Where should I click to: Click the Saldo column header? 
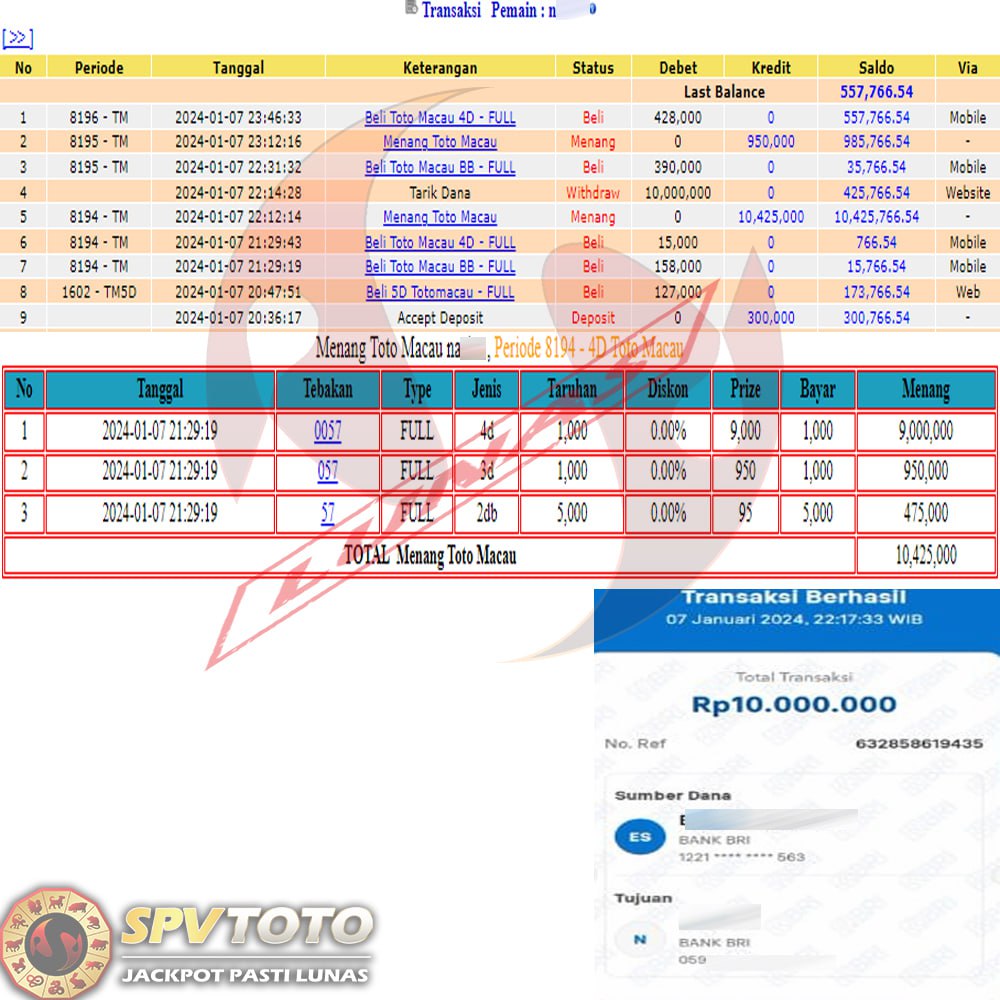coord(875,68)
